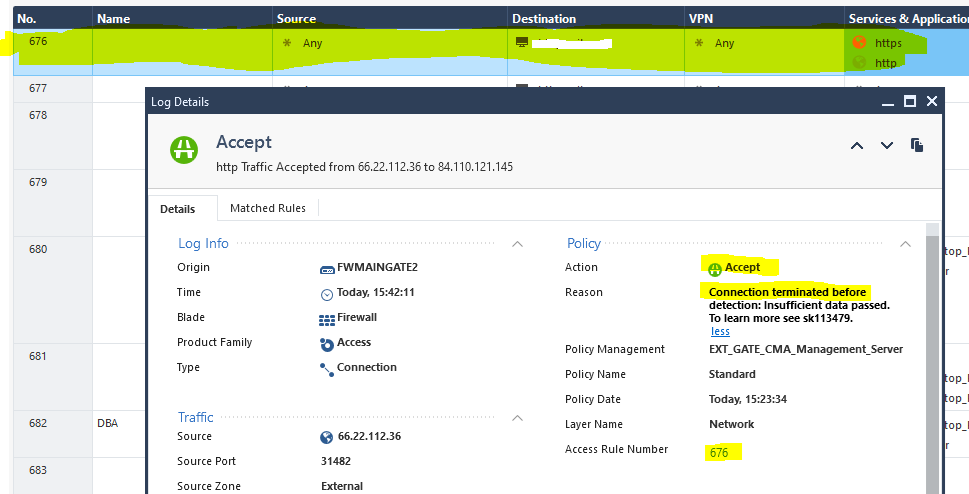Screen dimensions: 969x494
Task: Click the globe icon beside source IP
Action: click(x=326, y=437)
